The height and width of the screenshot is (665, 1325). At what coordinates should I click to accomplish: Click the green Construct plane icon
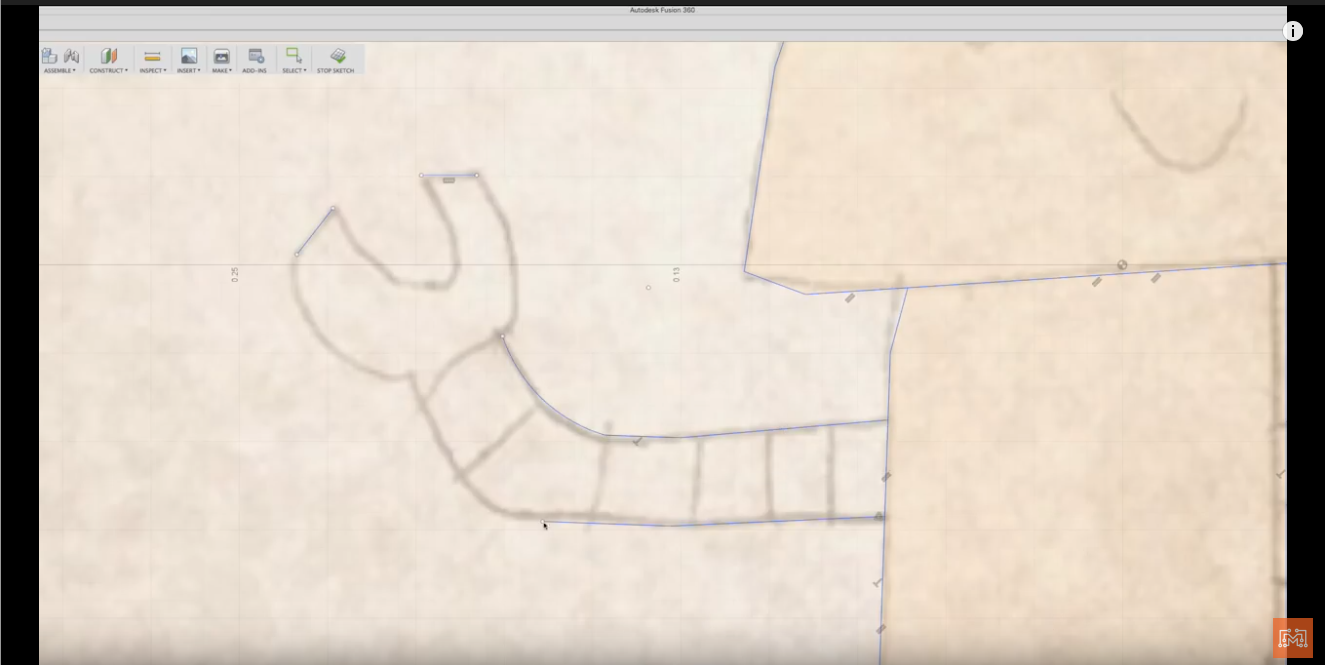[x=110, y=56]
